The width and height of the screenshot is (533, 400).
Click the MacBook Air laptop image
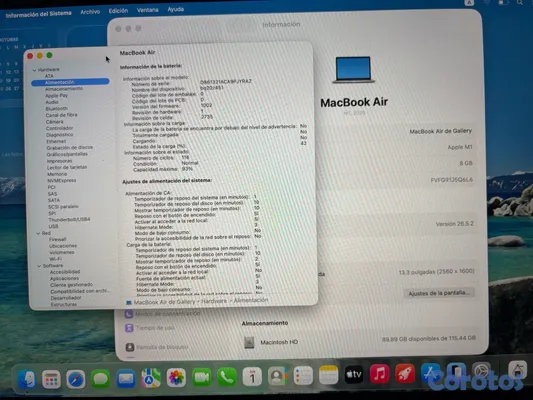[x=354, y=70]
